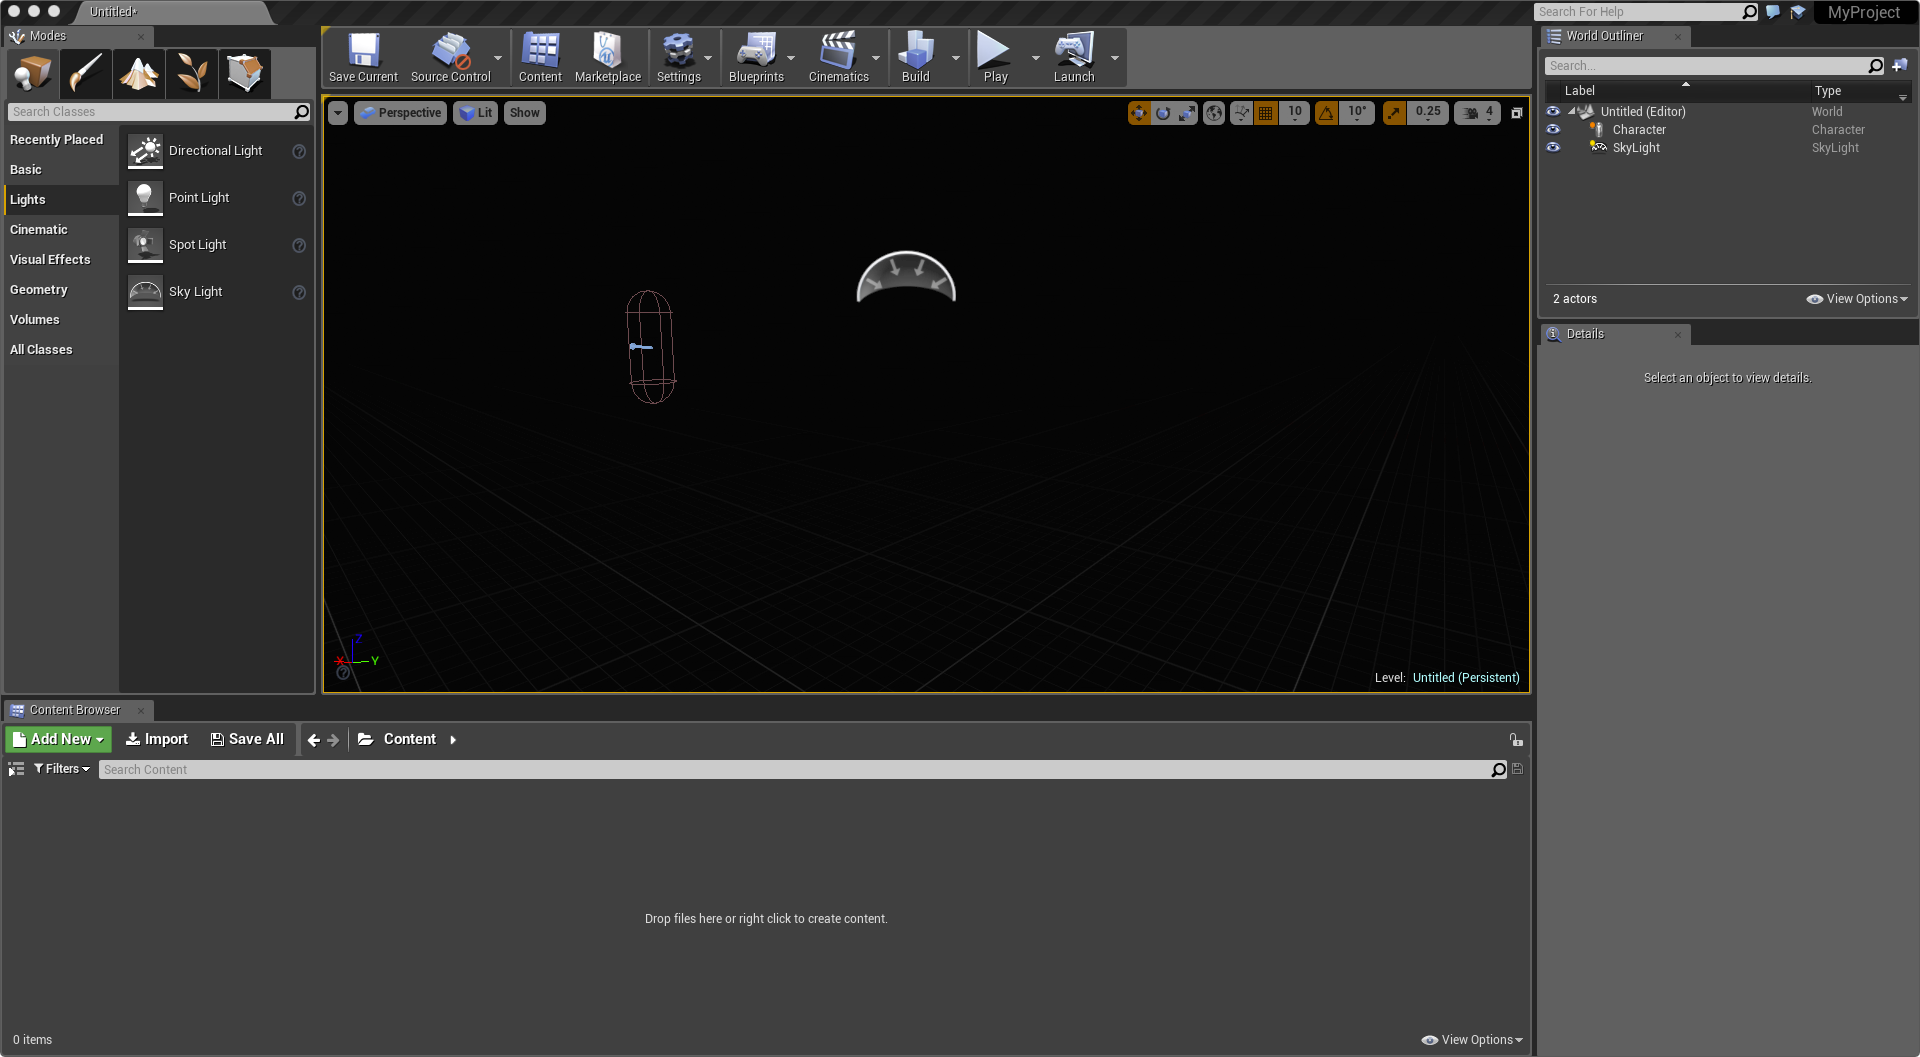Open the rotation snap 10° dropdown
The height and width of the screenshot is (1057, 1920).
click(1357, 113)
